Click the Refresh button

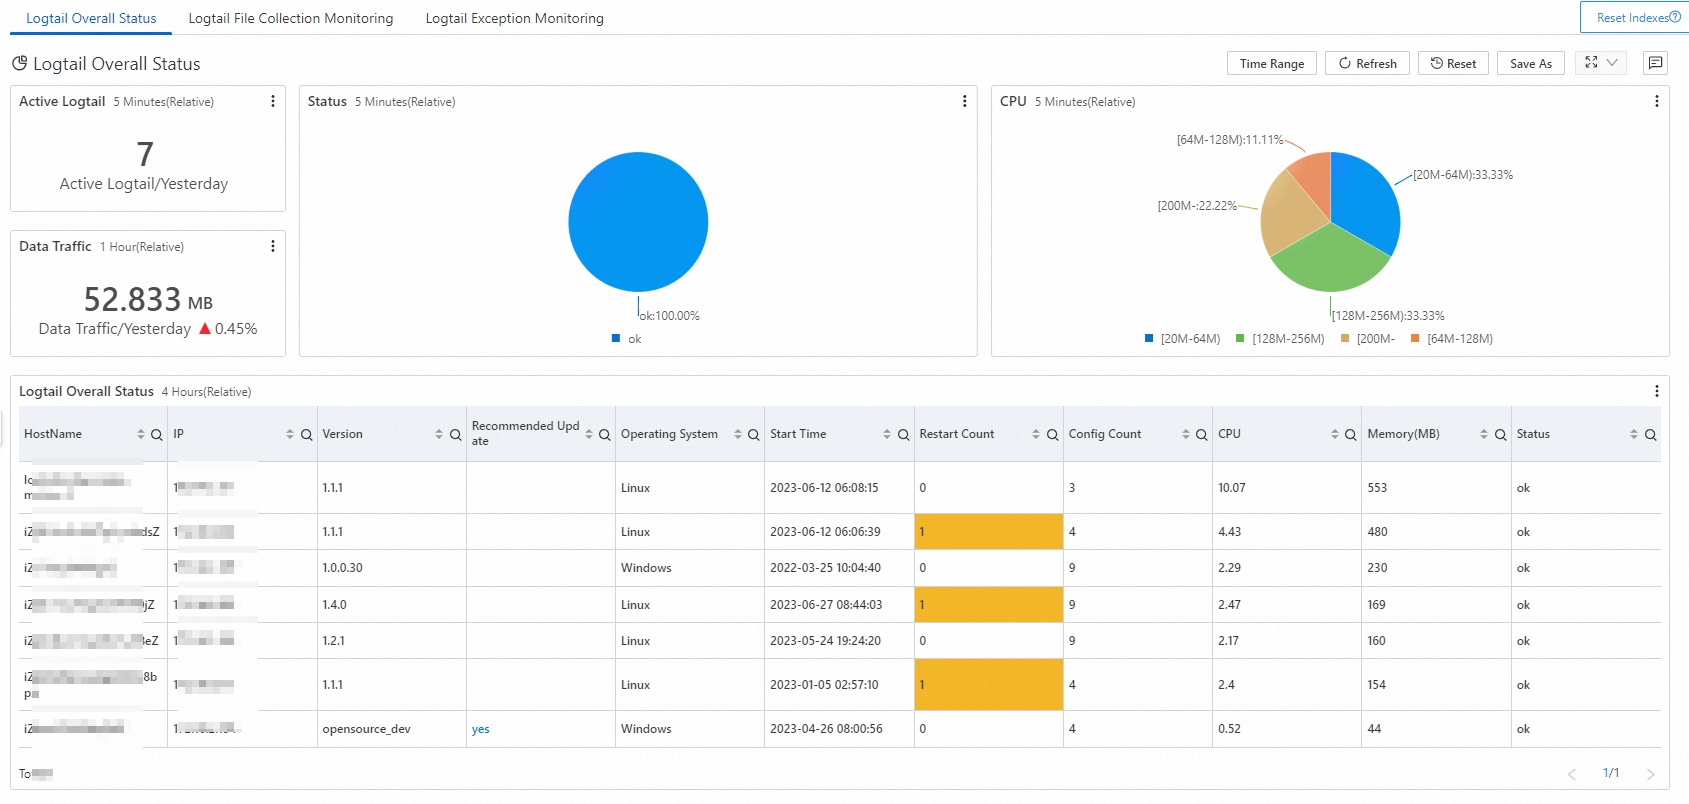(1367, 63)
